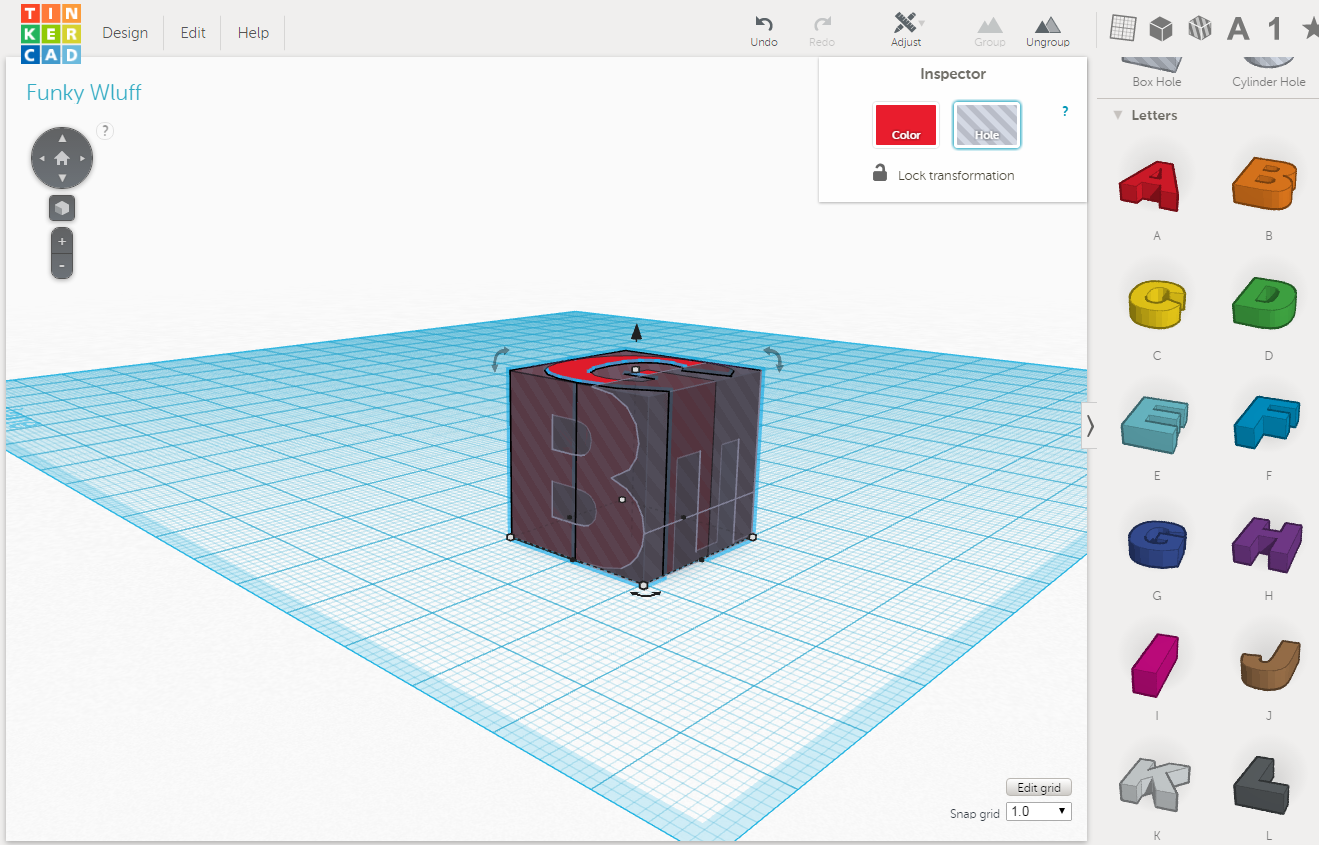Open the Edit menu
Screen dimensions: 1319x845
pos(192,32)
